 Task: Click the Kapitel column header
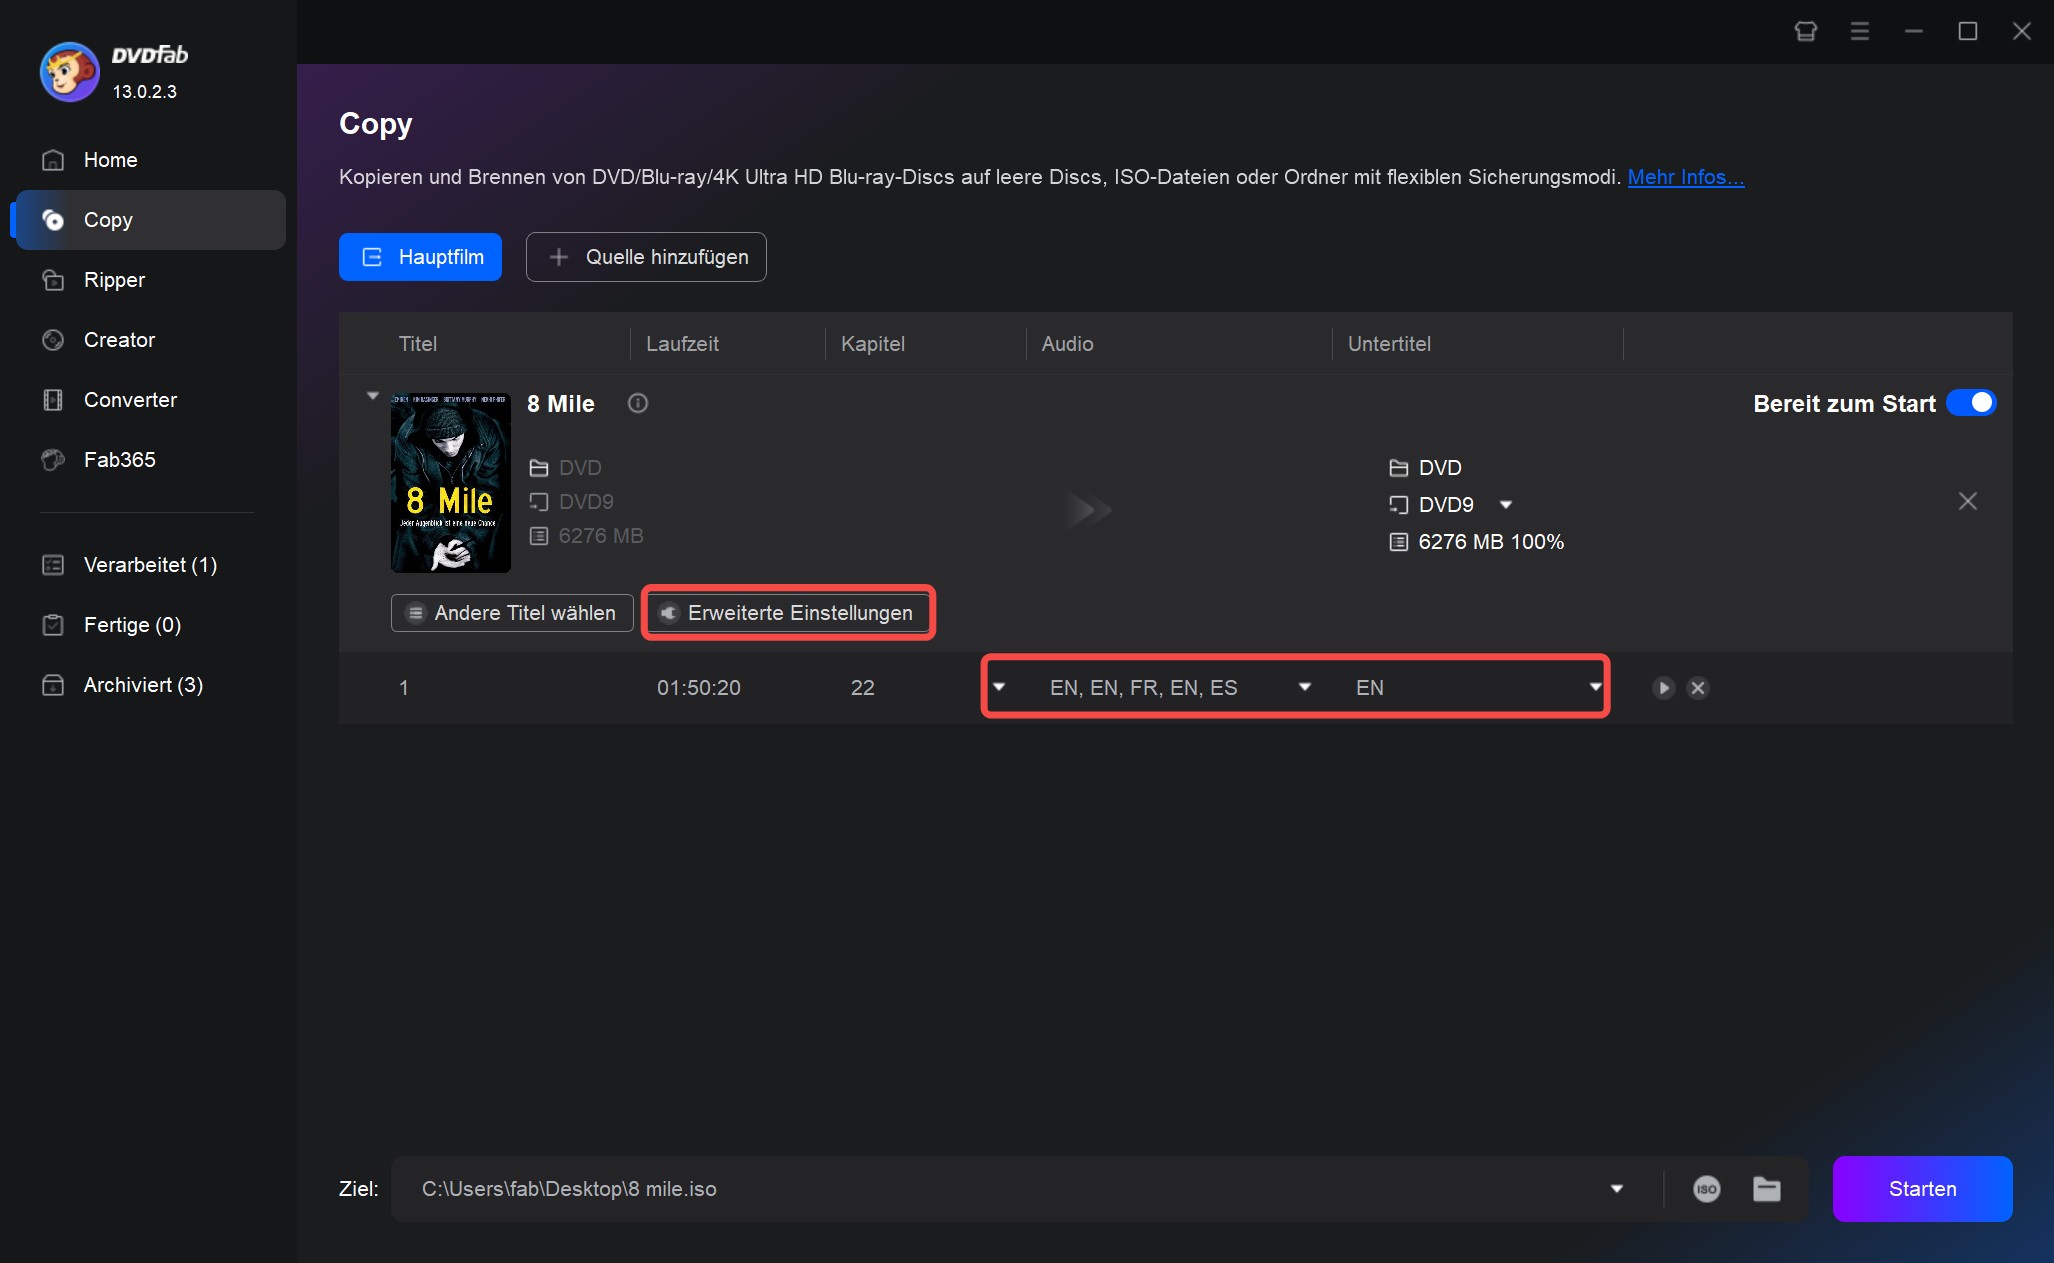[x=872, y=344]
